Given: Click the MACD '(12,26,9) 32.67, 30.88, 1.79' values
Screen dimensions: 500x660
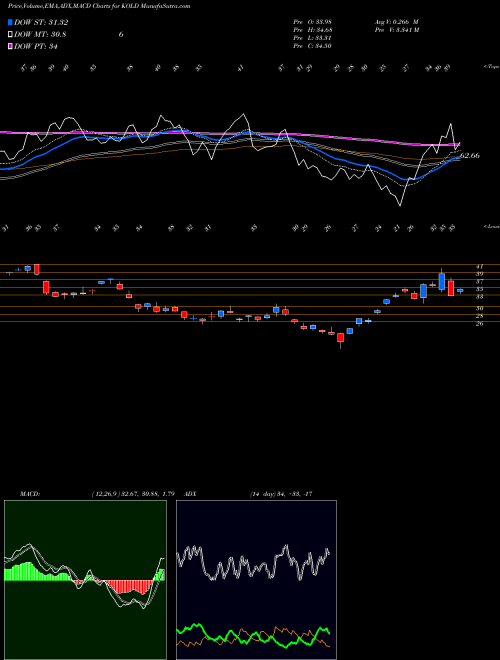Looking at the screenshot, I should click(x=133, y=494).
